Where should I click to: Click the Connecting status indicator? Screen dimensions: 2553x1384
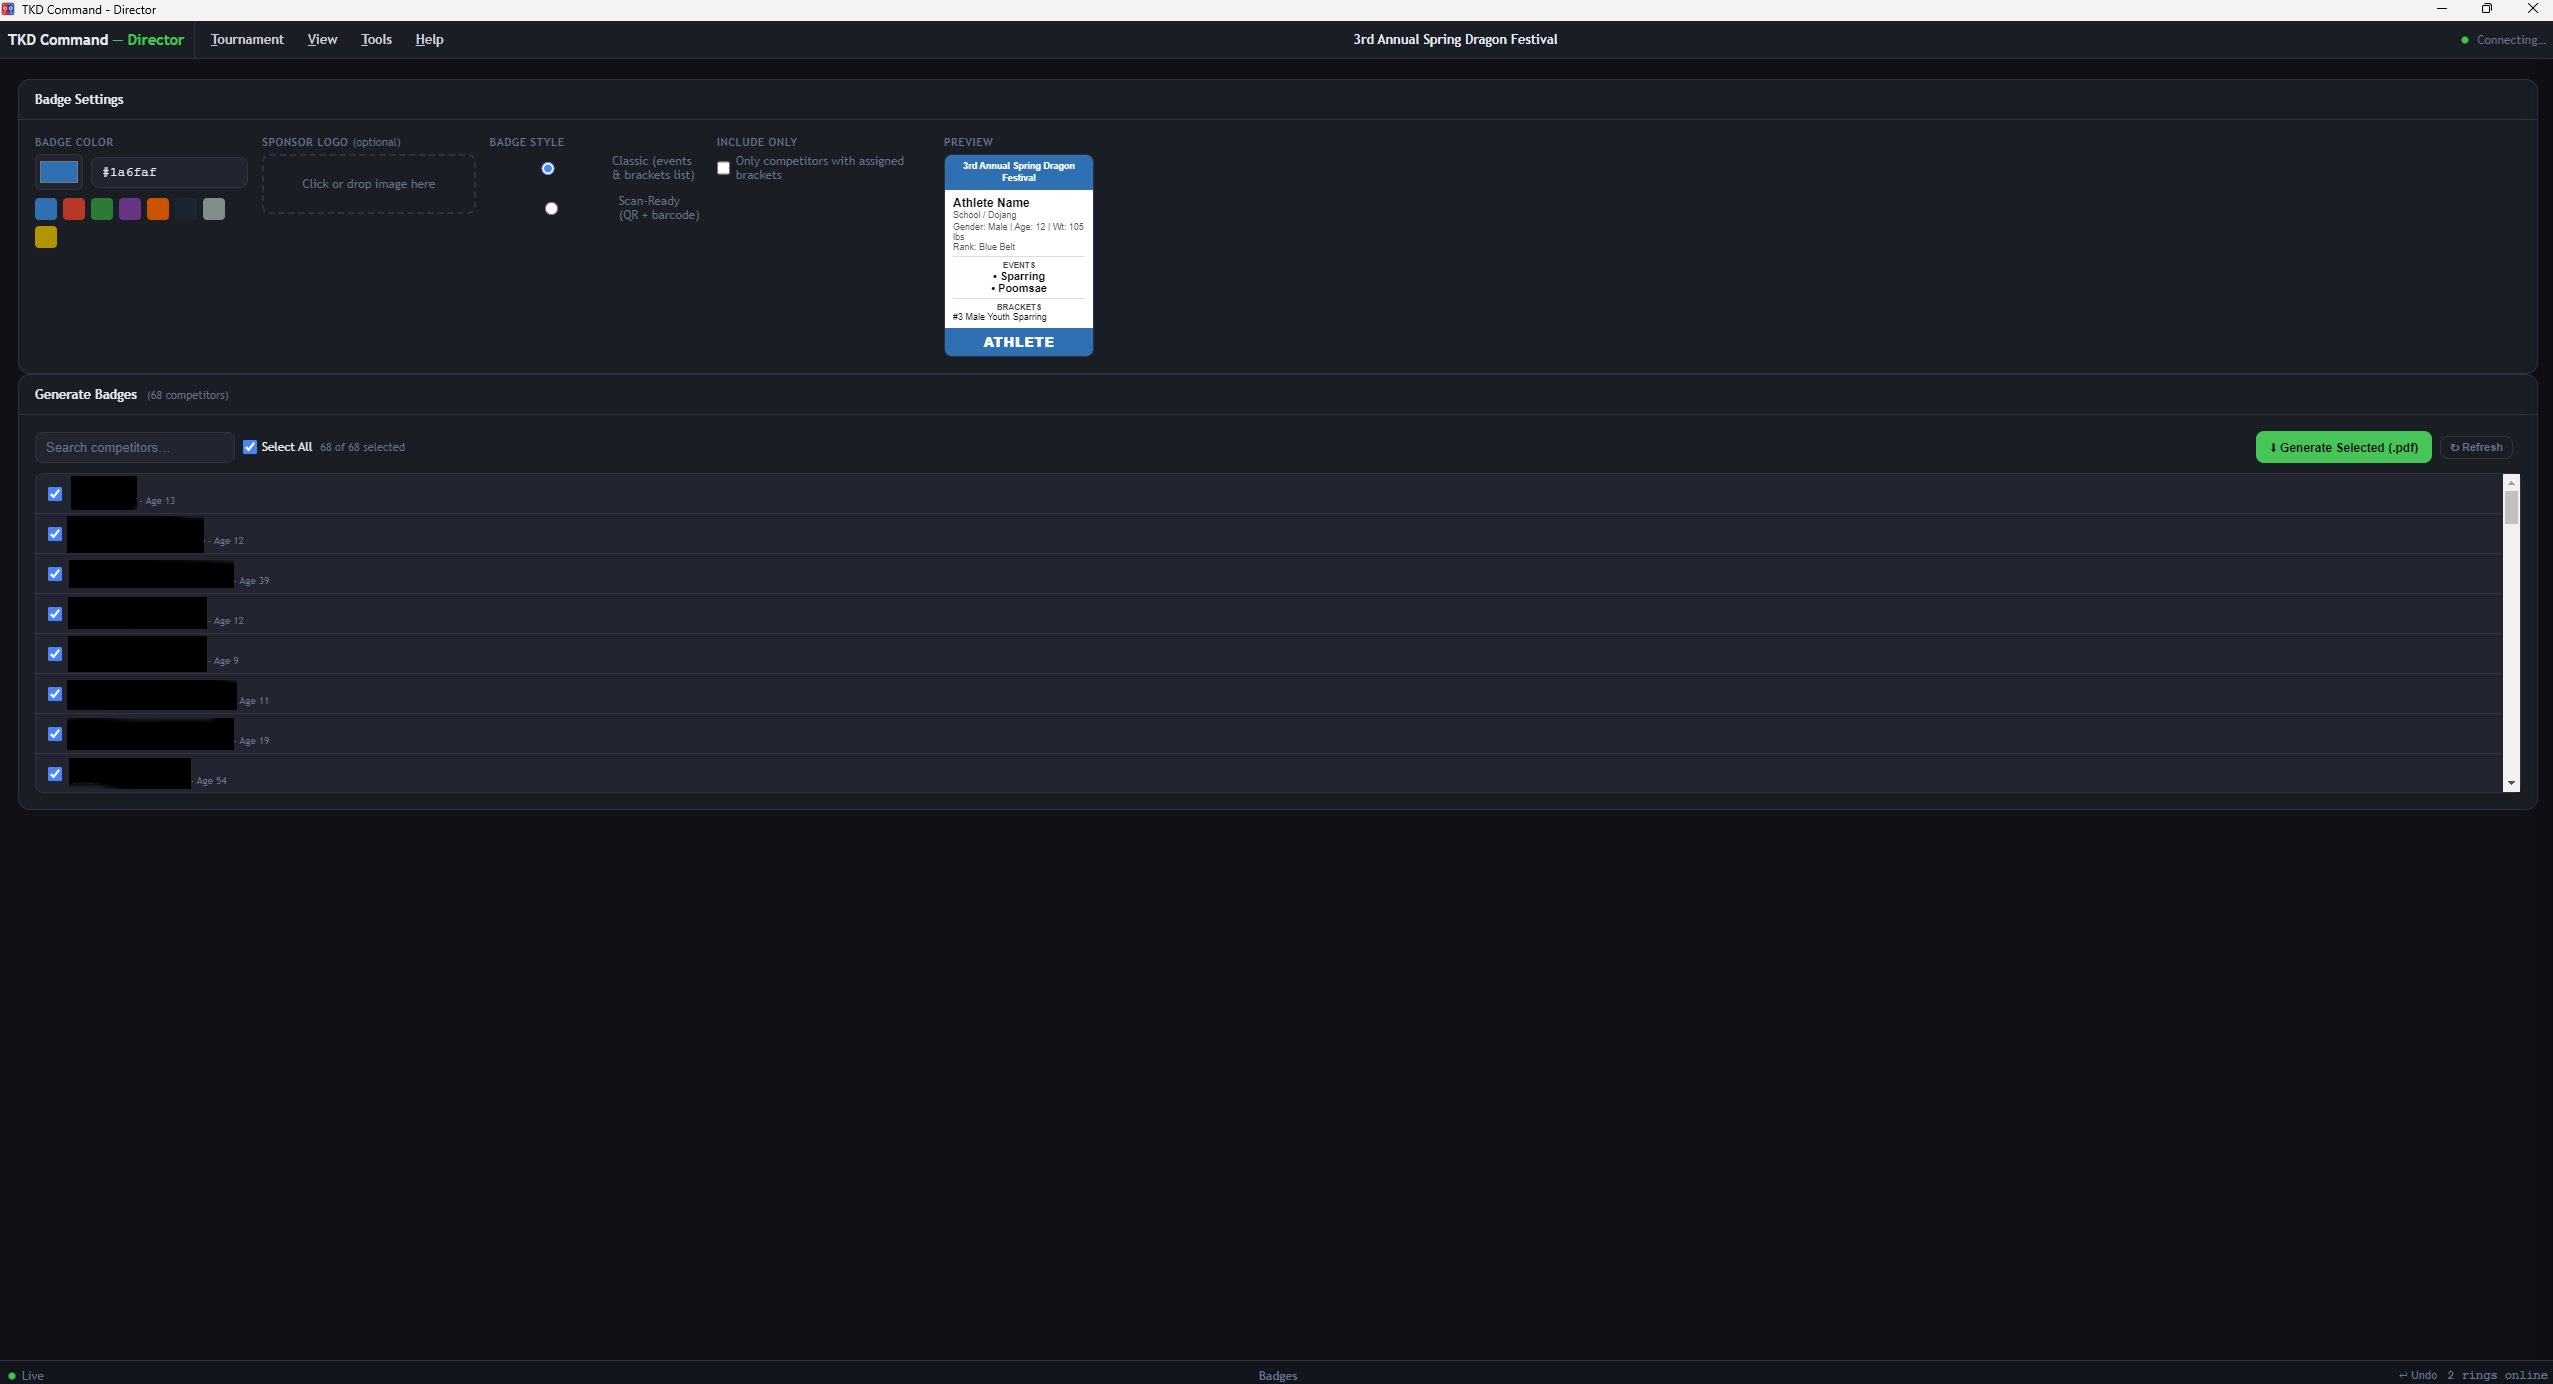(x=2503, y=40)
